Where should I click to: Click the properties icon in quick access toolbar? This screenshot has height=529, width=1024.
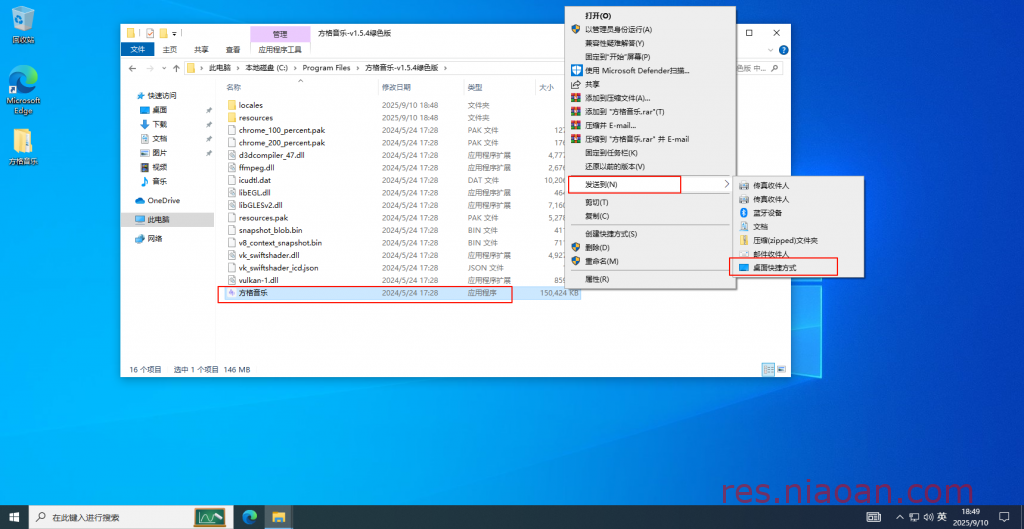tap(150, 33)
